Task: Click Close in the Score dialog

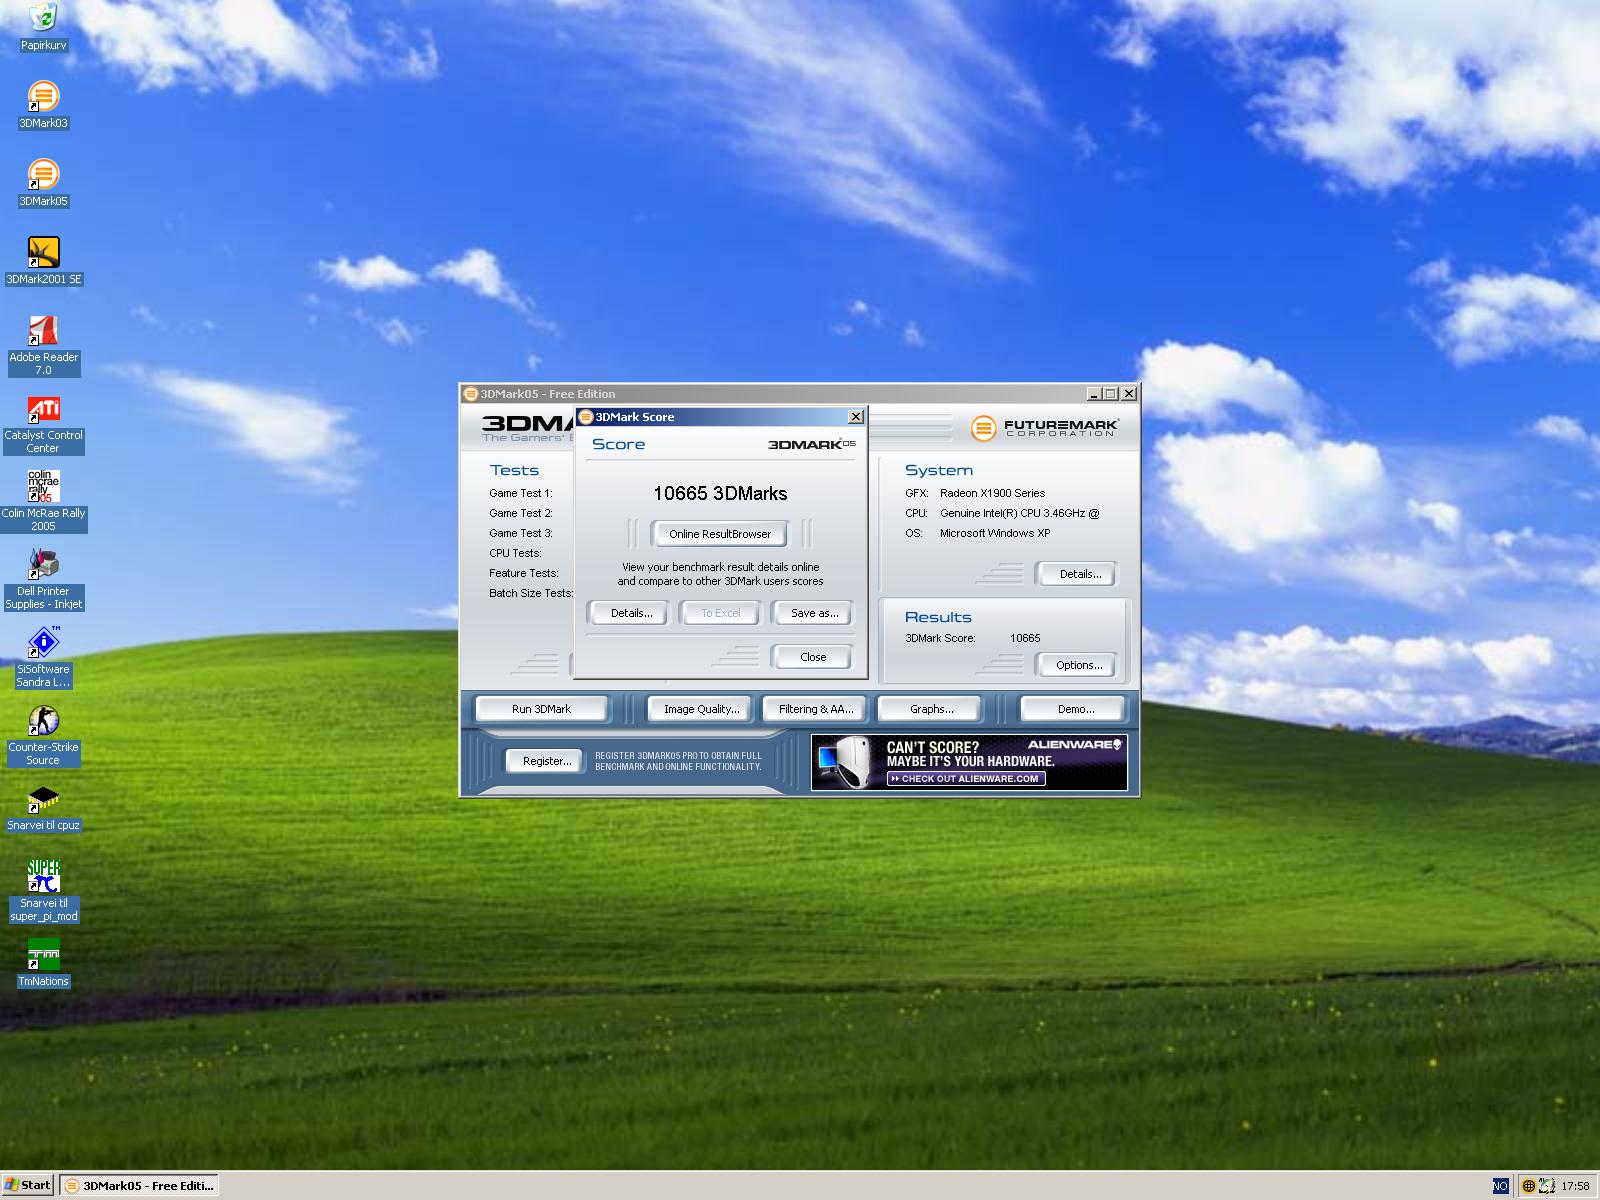Action: [813, 657]
